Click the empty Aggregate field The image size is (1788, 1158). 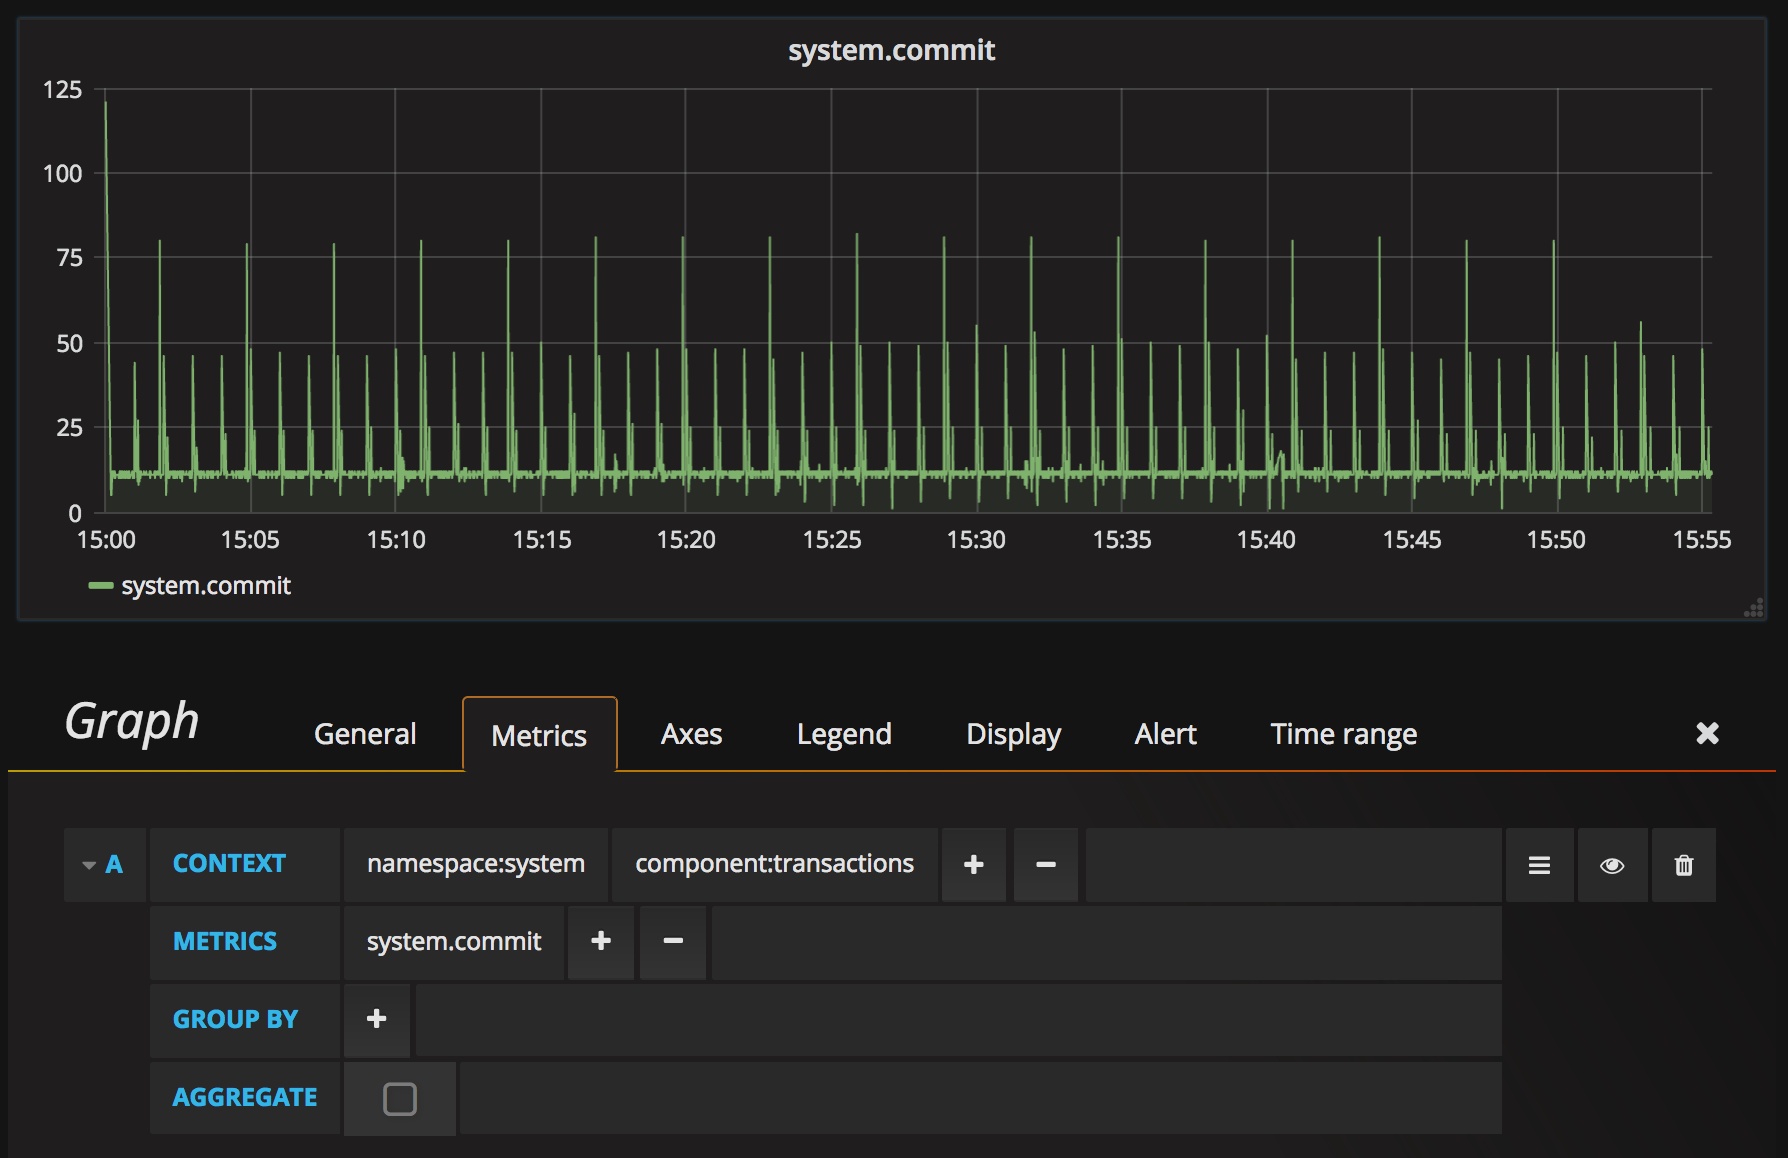pyautogui.click(x=981, y=1098)
